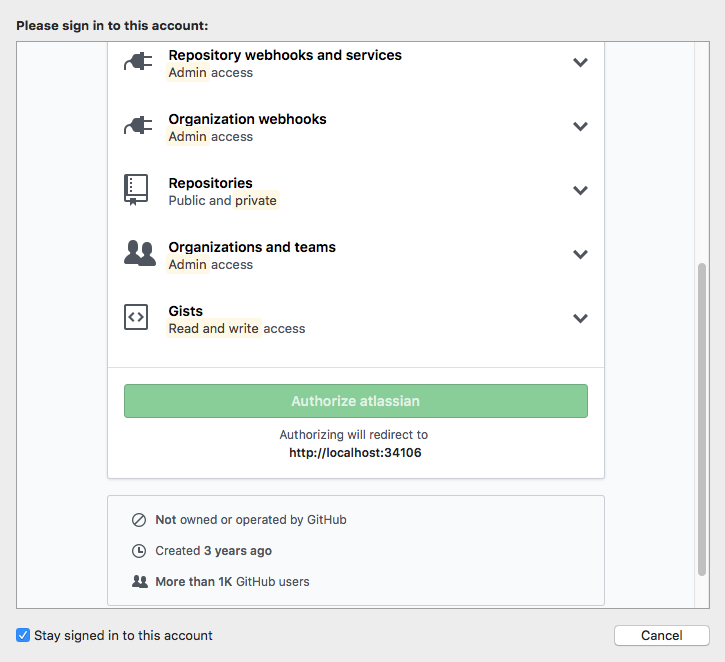Click the 'Not owned by GitHub' circle-slash icon
This screenshot has height=662, width=725.
(x=139, y=520)
